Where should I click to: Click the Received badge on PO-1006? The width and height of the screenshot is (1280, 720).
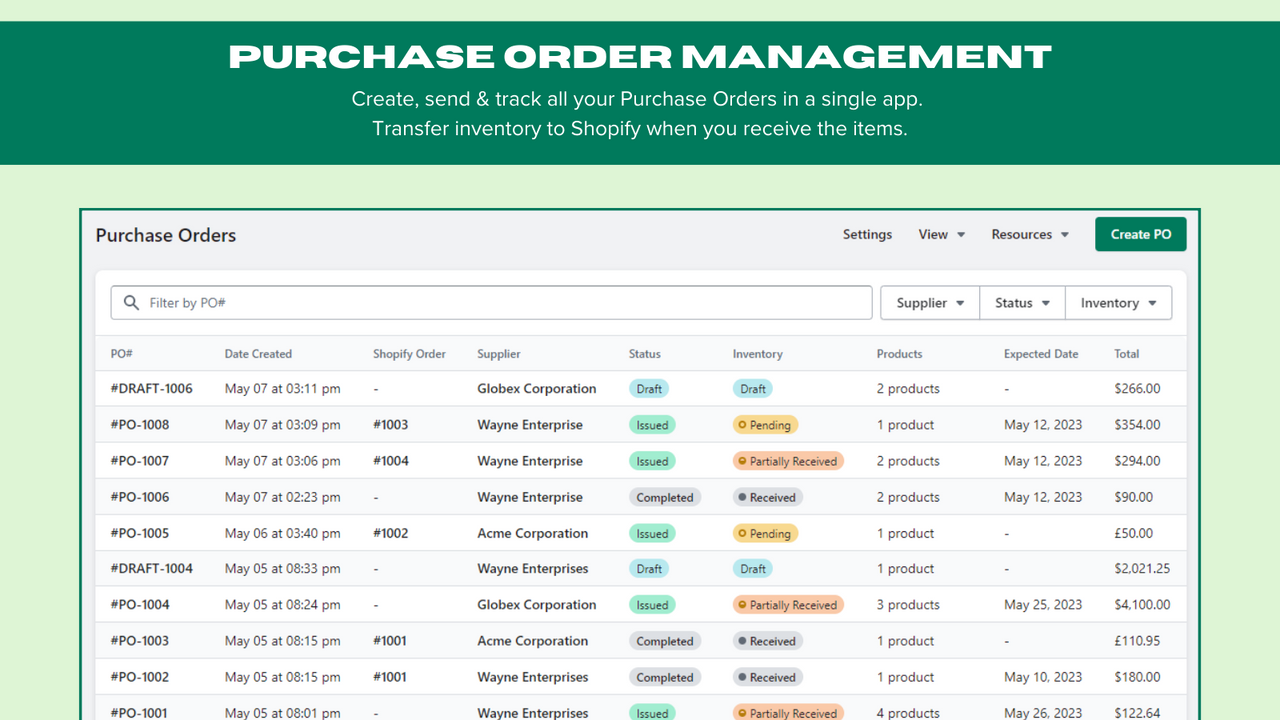(767, 496)
